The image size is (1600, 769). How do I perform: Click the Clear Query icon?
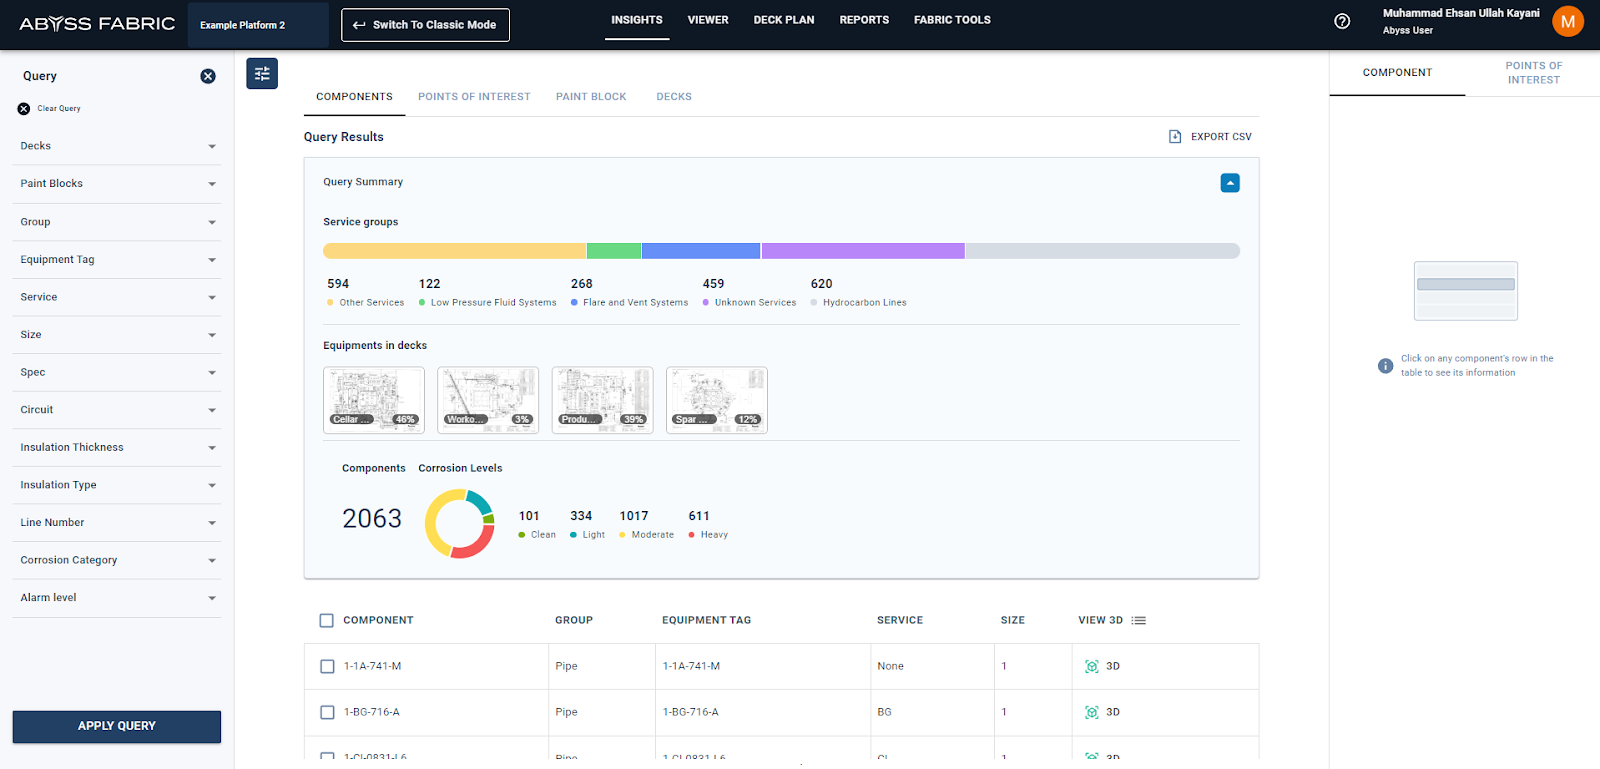click(x=24, y=109)
